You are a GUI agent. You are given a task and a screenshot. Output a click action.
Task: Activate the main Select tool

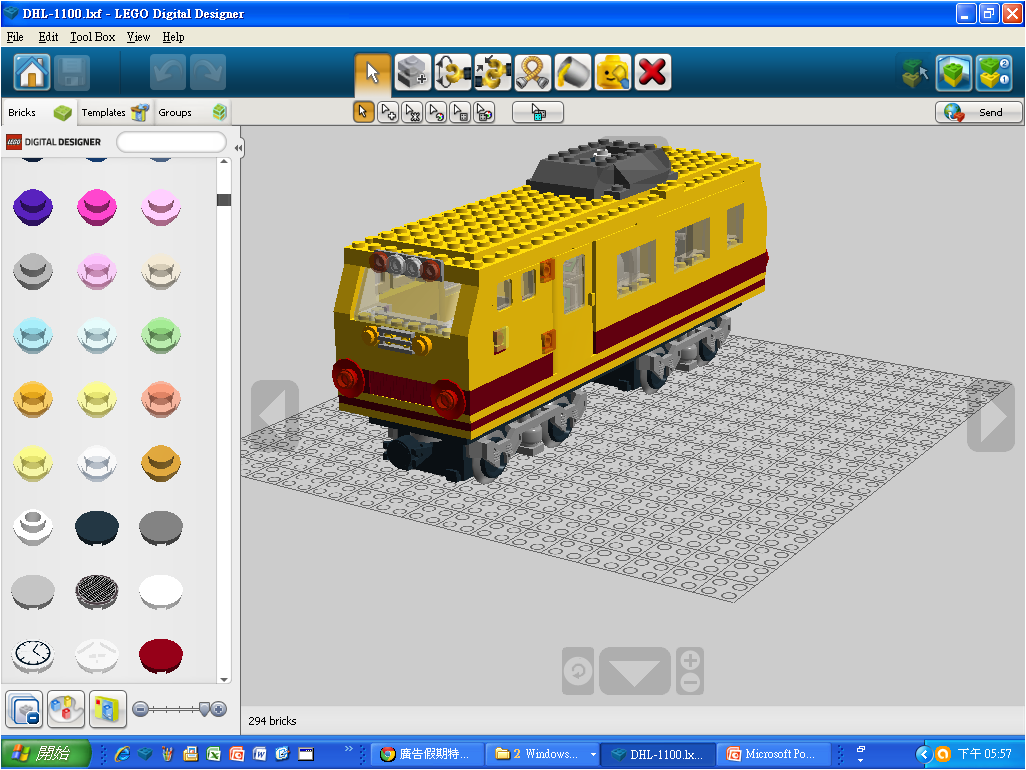pos(373,73)
